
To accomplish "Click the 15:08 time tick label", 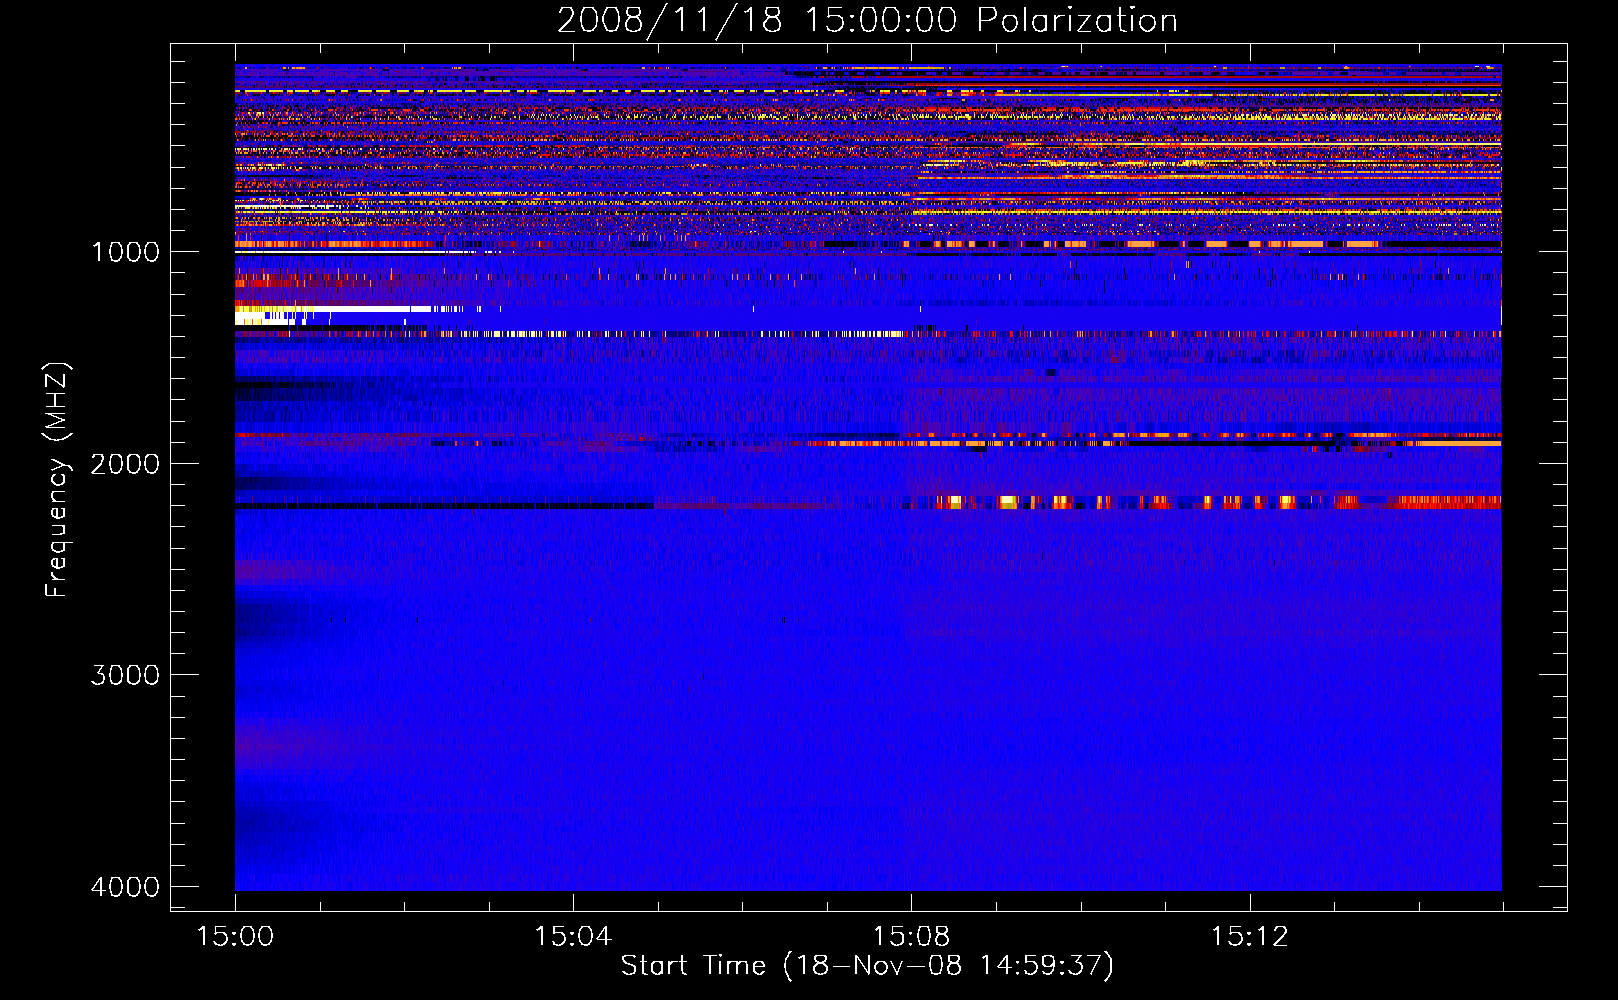I will tap(911, 937).
